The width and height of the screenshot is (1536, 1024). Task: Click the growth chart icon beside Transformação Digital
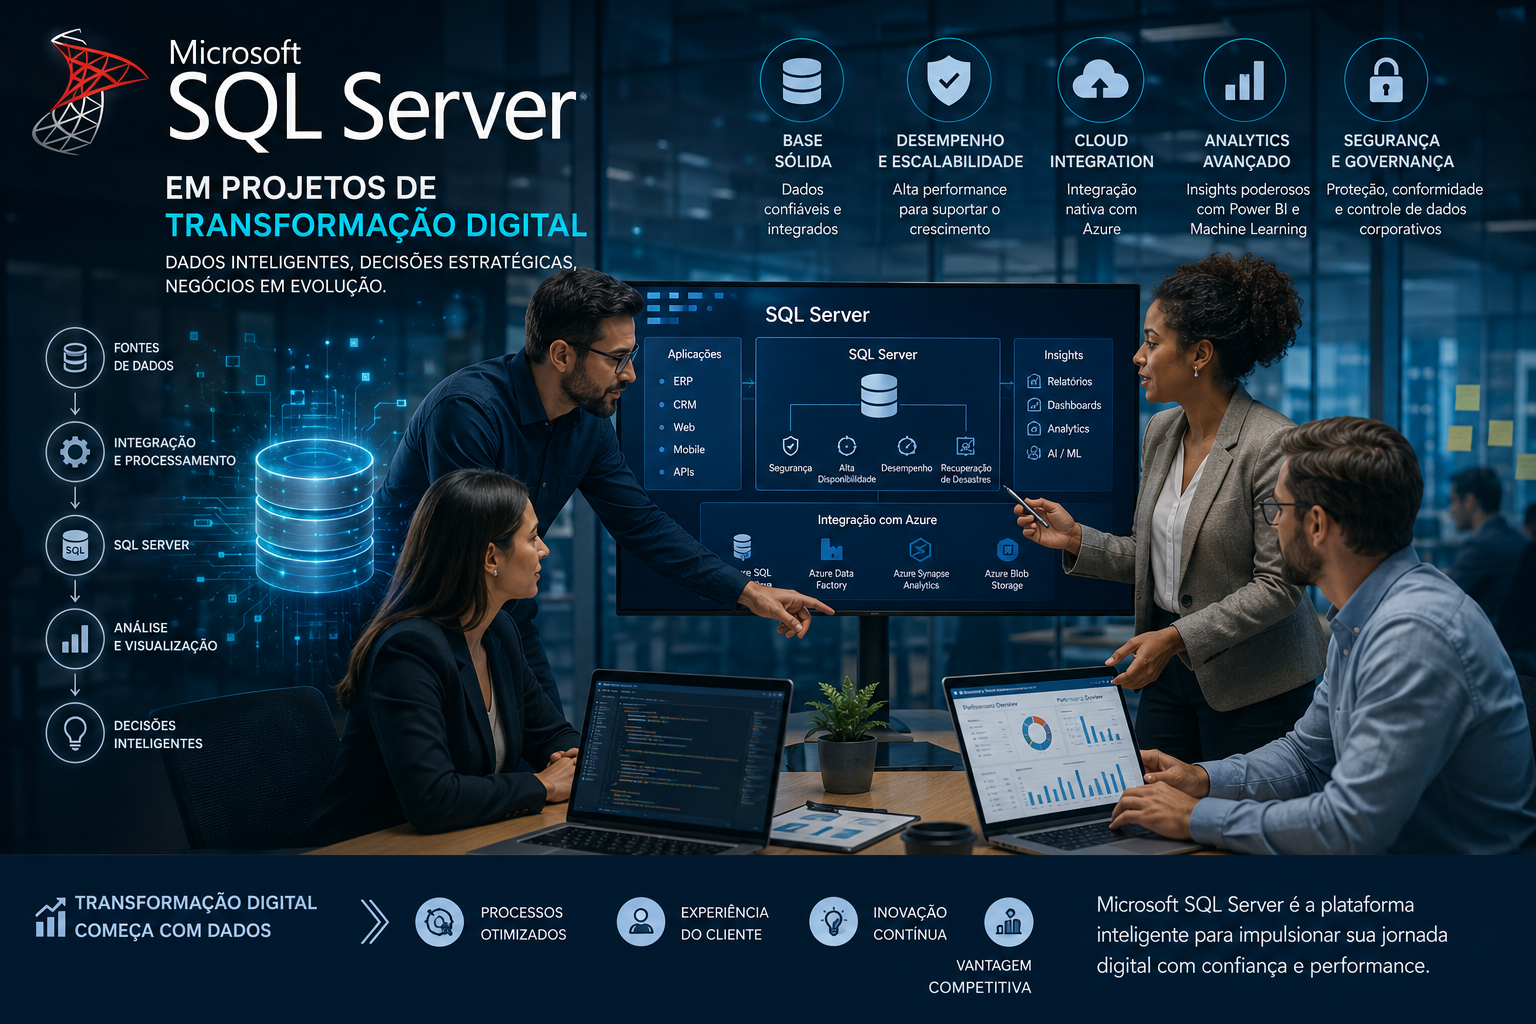(x=50, y=917)
